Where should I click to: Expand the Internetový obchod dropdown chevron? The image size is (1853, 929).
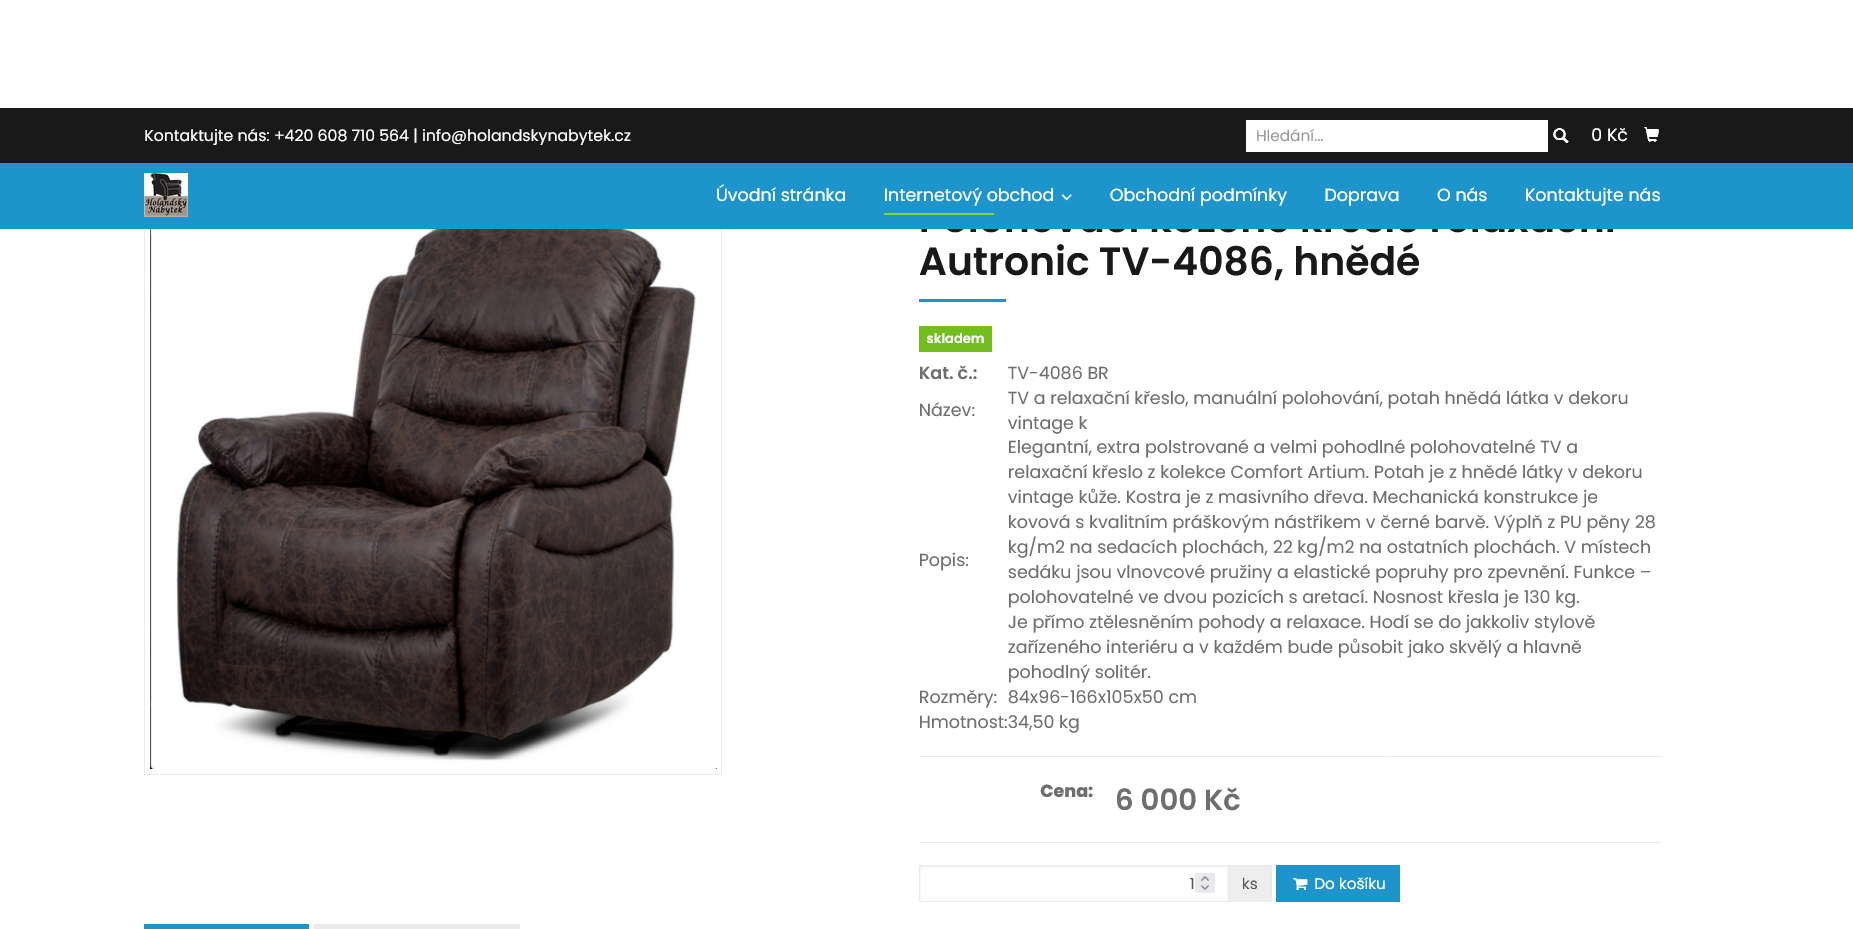click(x=1067, y=197)
